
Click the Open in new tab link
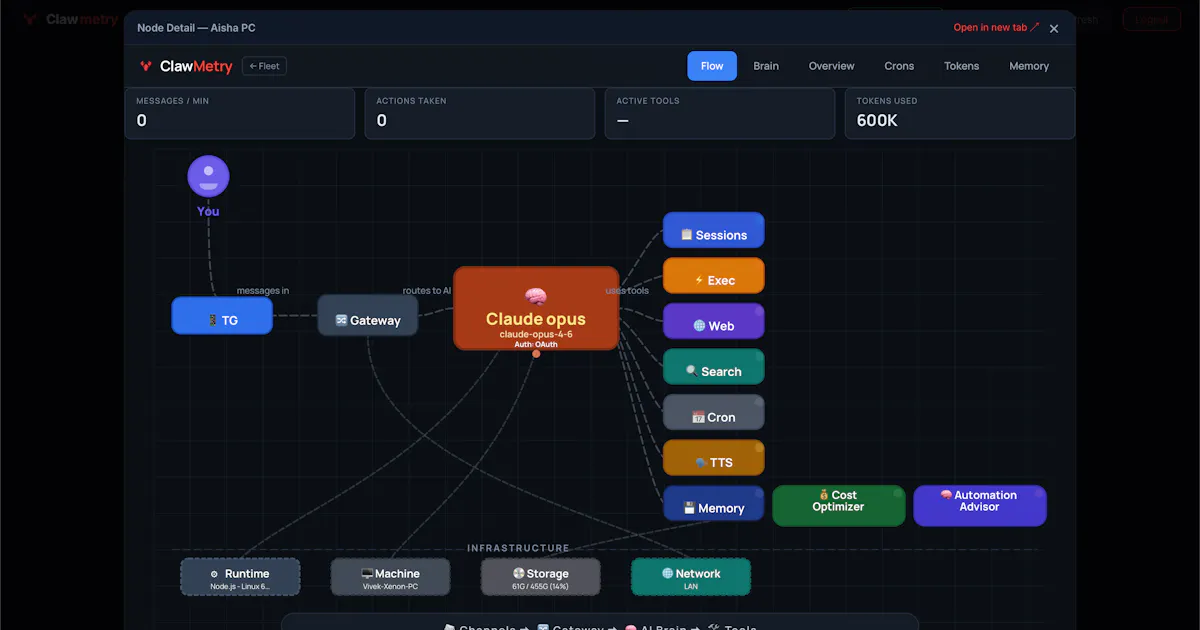996,28
